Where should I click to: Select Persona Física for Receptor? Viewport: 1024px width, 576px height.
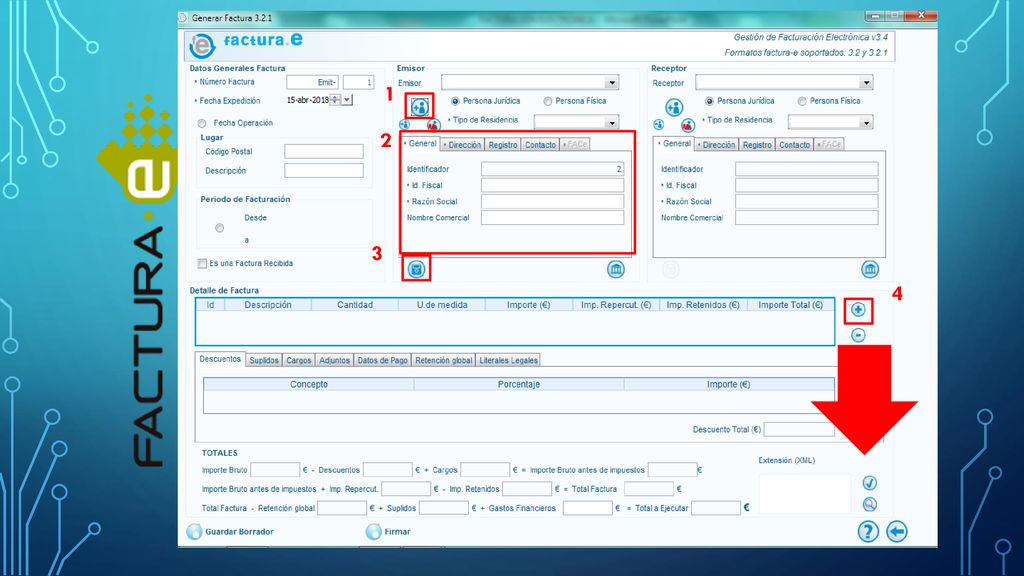point(802,101)
